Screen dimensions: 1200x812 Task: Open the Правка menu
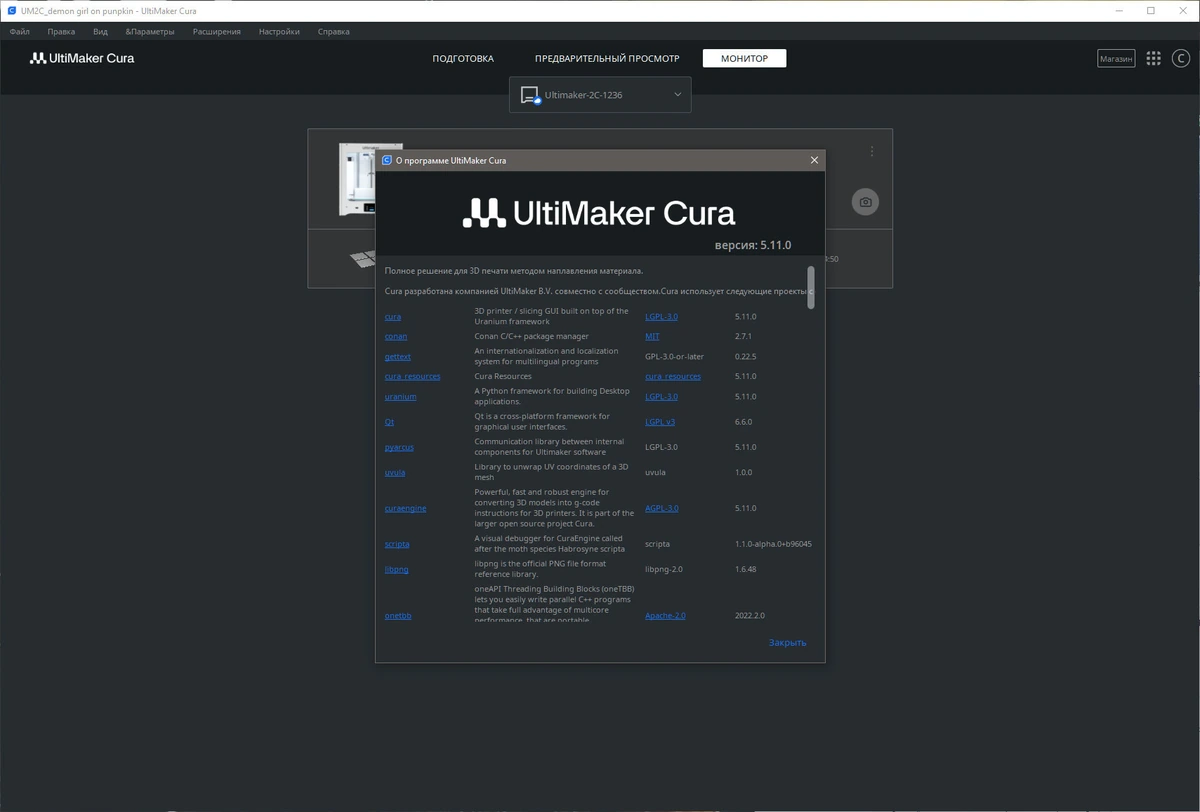61,31
